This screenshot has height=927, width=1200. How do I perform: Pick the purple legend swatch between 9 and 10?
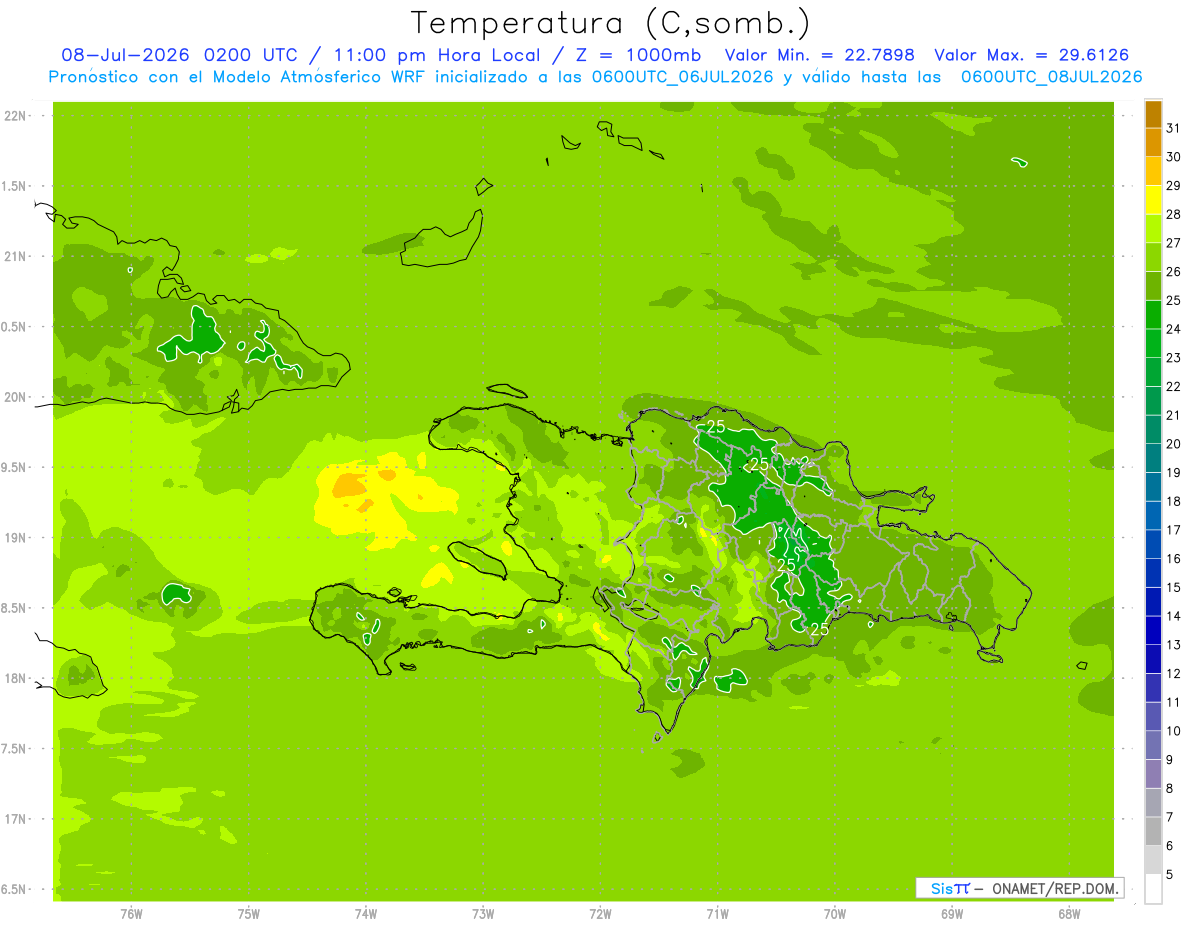[x=1153, y=745]
